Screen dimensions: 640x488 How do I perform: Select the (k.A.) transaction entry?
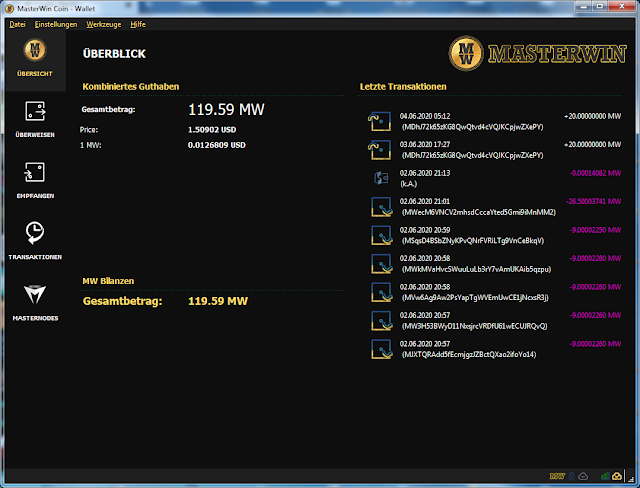point(409,184)
